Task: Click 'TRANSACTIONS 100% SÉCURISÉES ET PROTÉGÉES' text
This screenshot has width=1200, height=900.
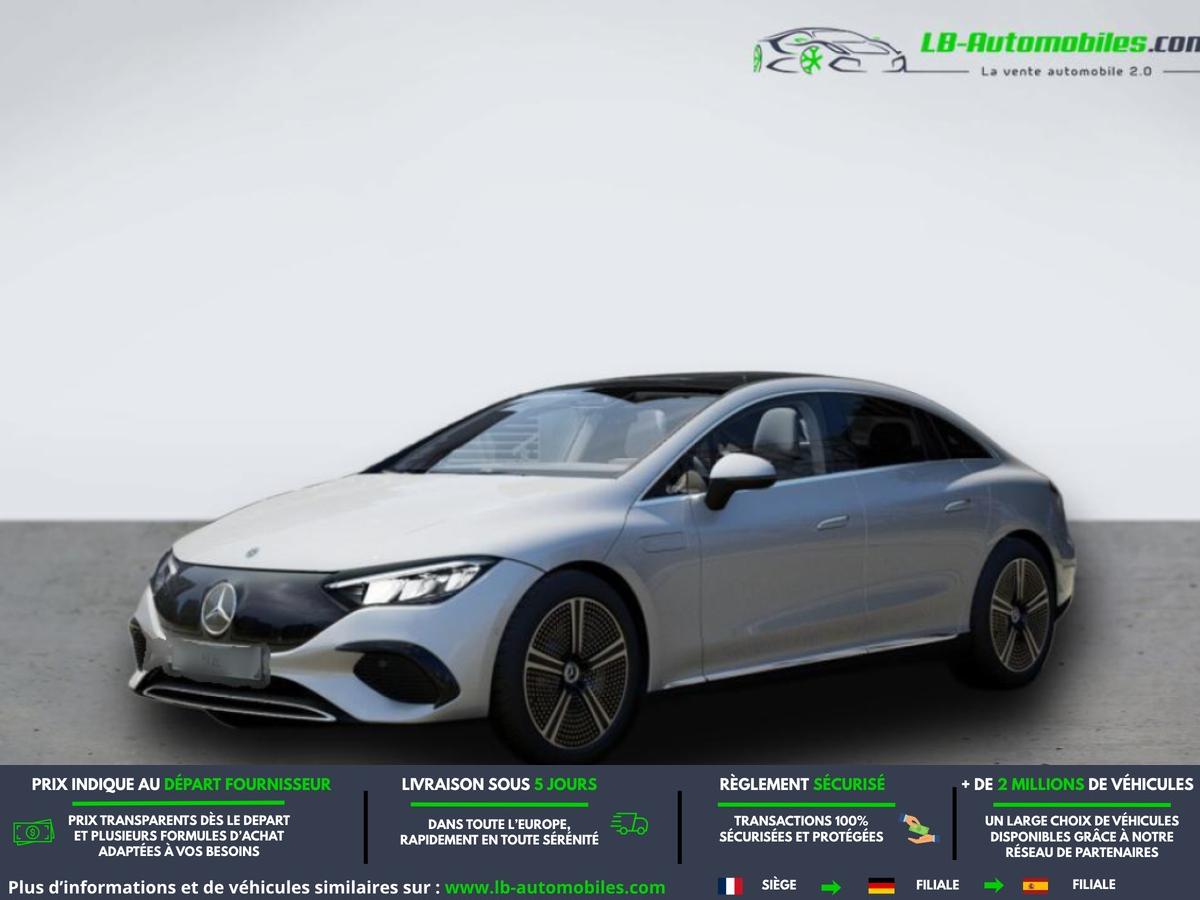Action: [801, 828]
